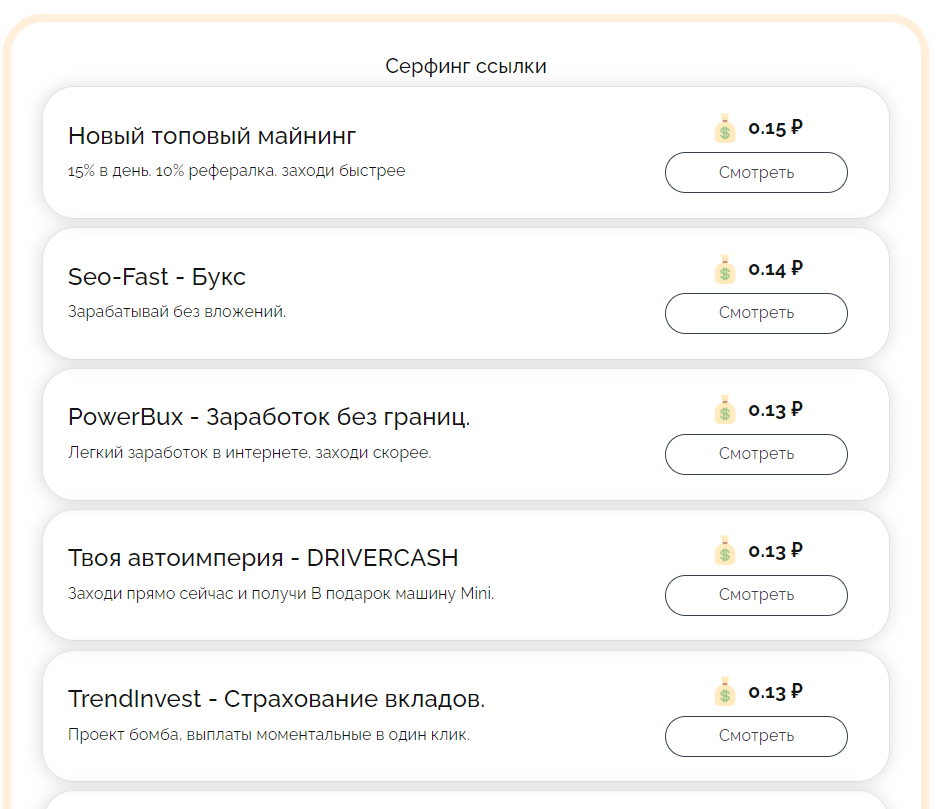Viewport: 946px width, 809px height.
Task: Watch the TrendInvest link with Смотреть
Action: [756, 736]
